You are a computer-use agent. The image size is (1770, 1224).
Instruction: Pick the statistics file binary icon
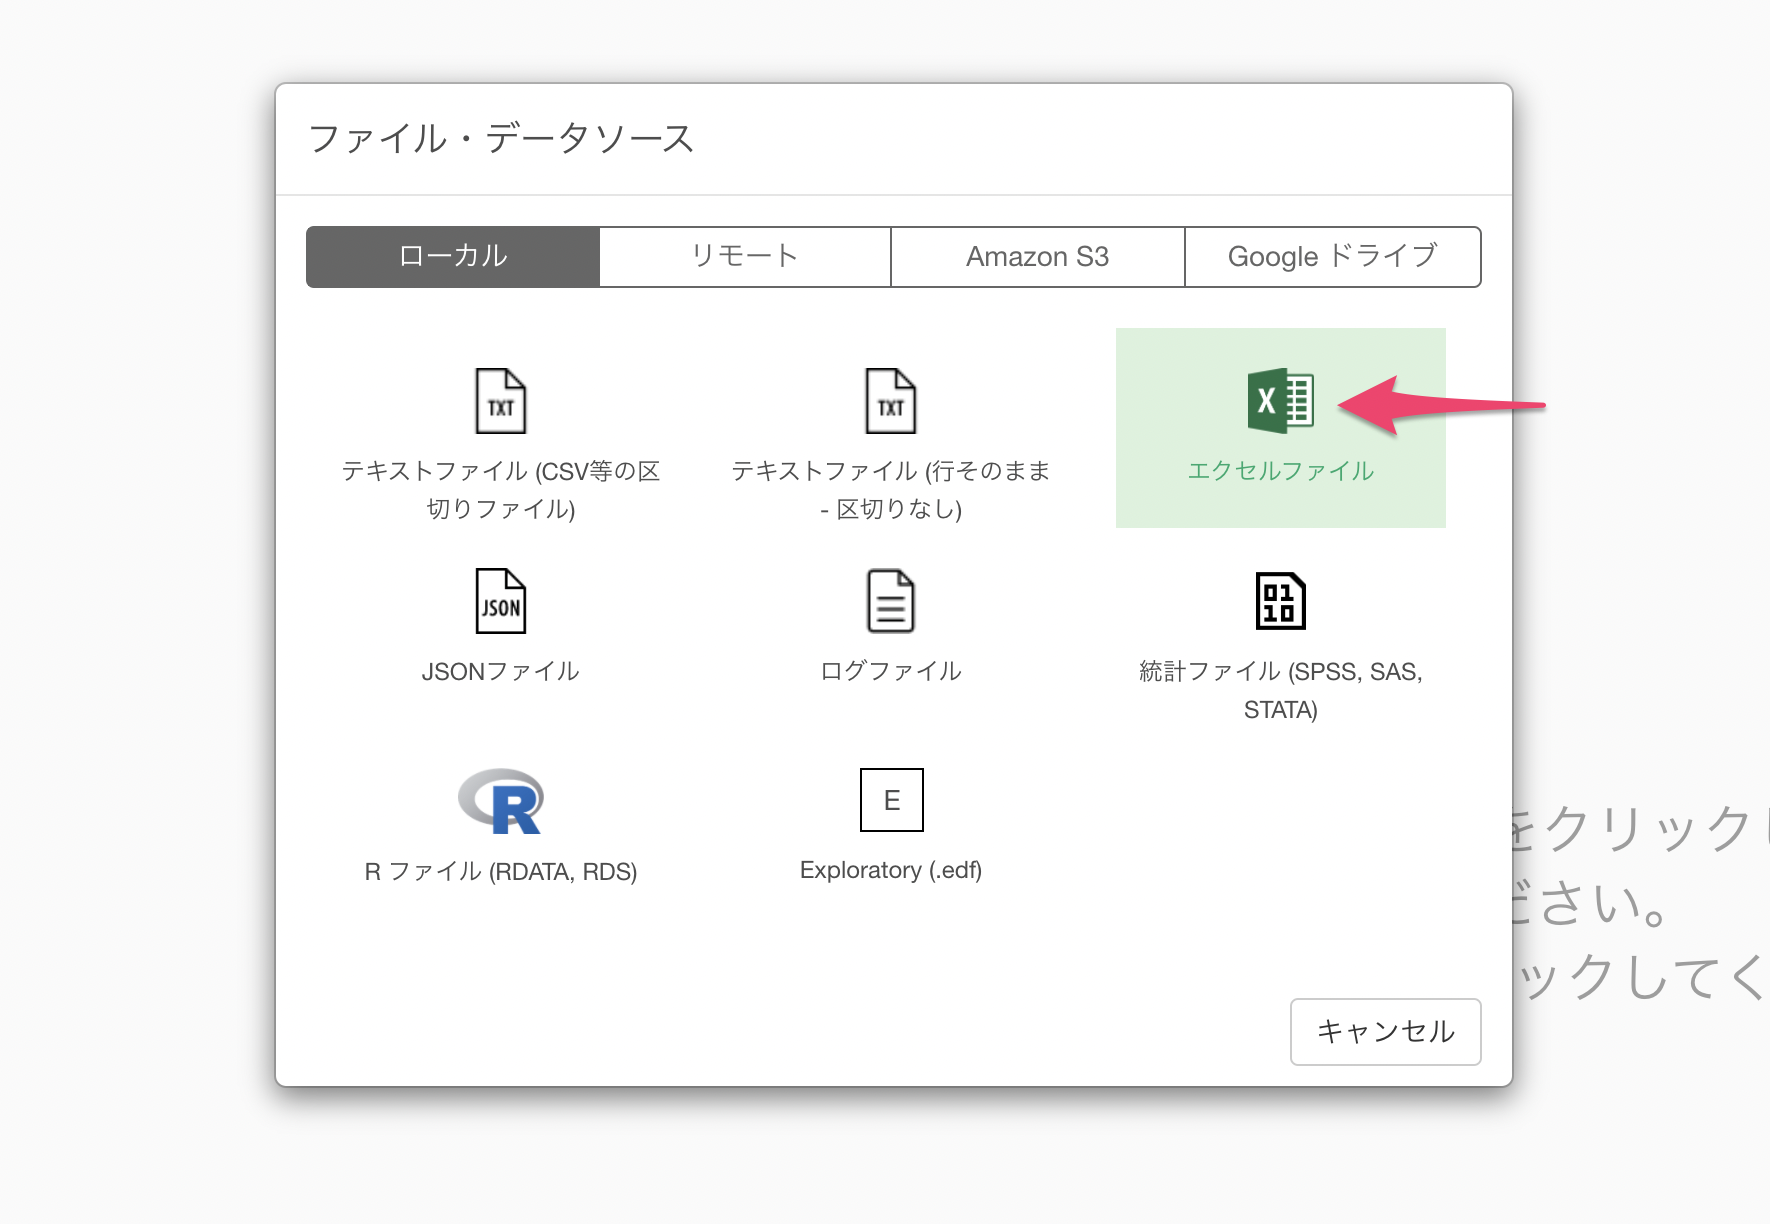pos(1280,601)
